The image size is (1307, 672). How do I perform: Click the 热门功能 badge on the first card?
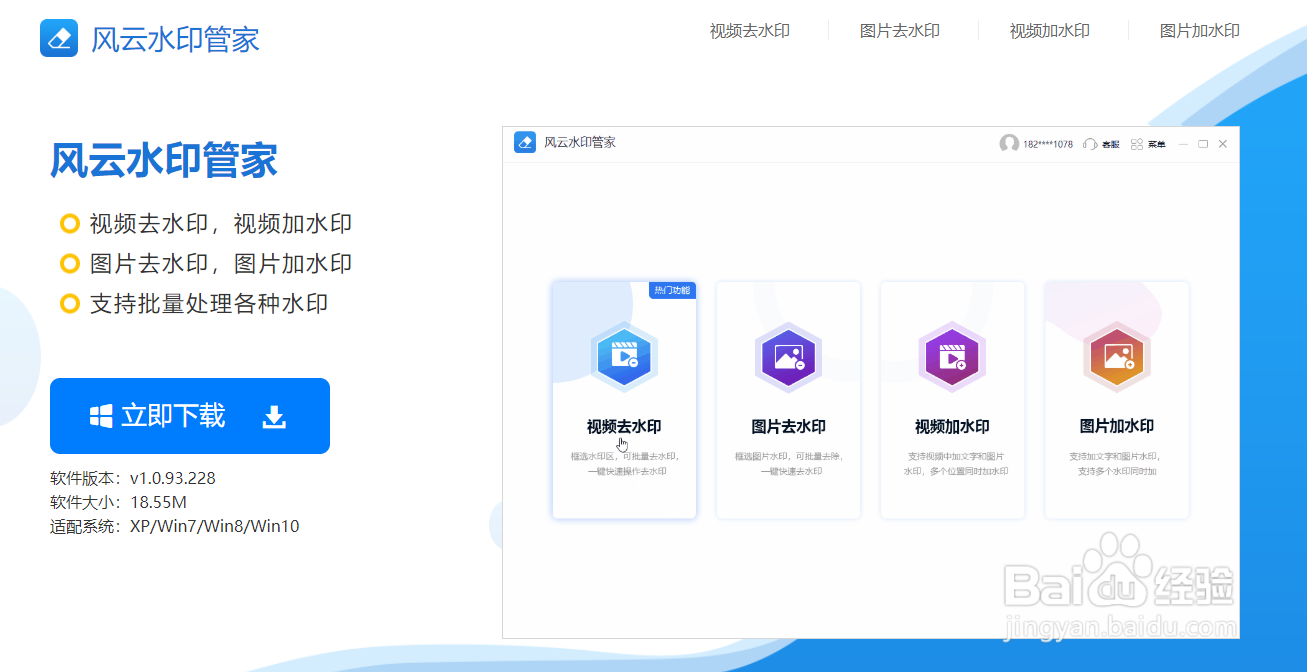(672, 290)
